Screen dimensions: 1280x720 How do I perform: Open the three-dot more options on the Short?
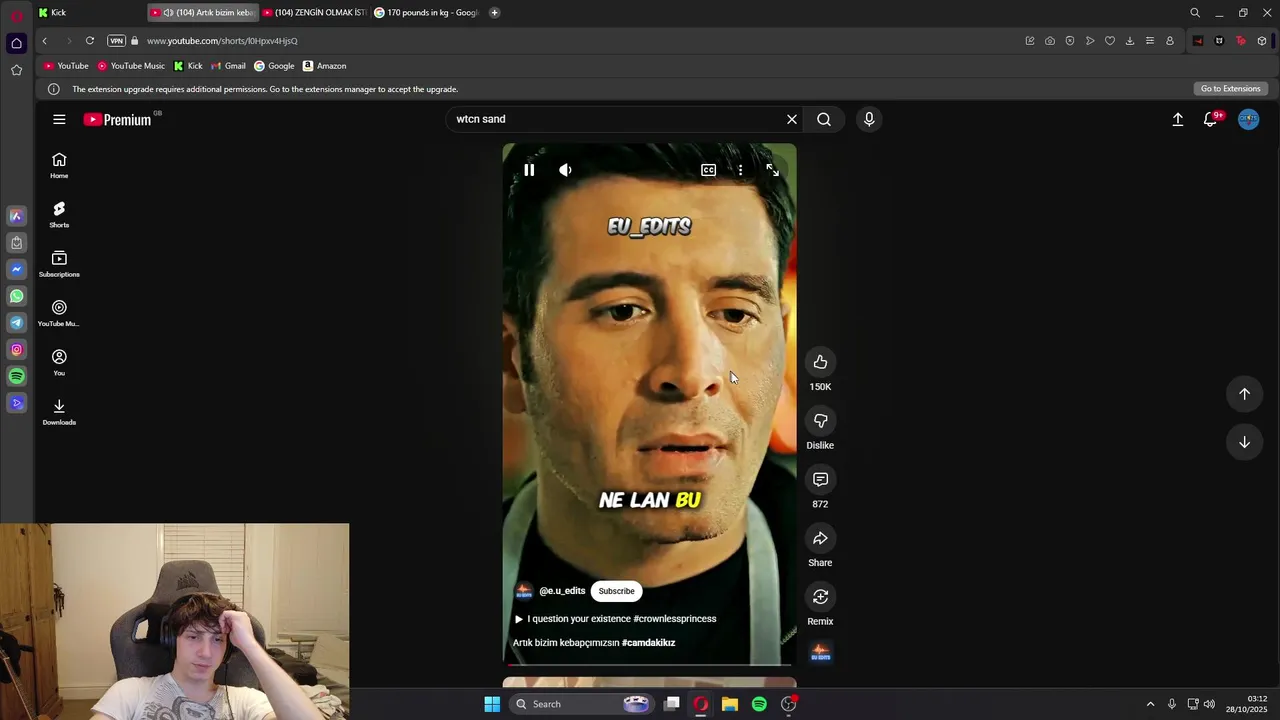tap(740, 170)
